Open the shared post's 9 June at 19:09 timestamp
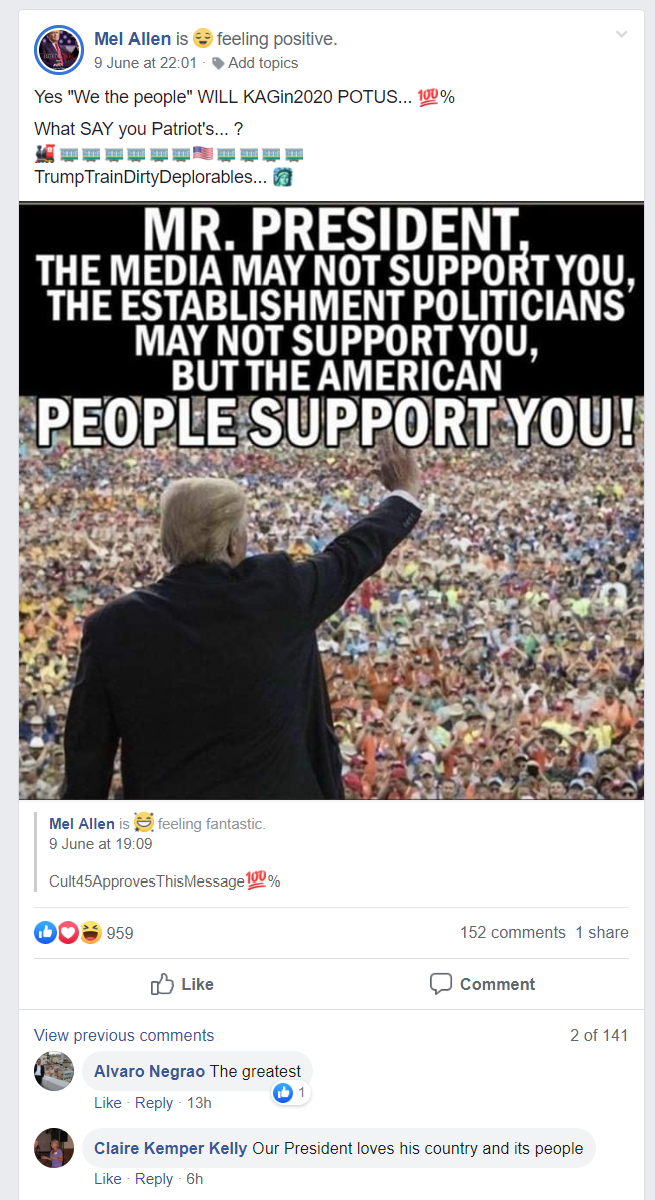 pyautogui.click(x=100, y=844)
